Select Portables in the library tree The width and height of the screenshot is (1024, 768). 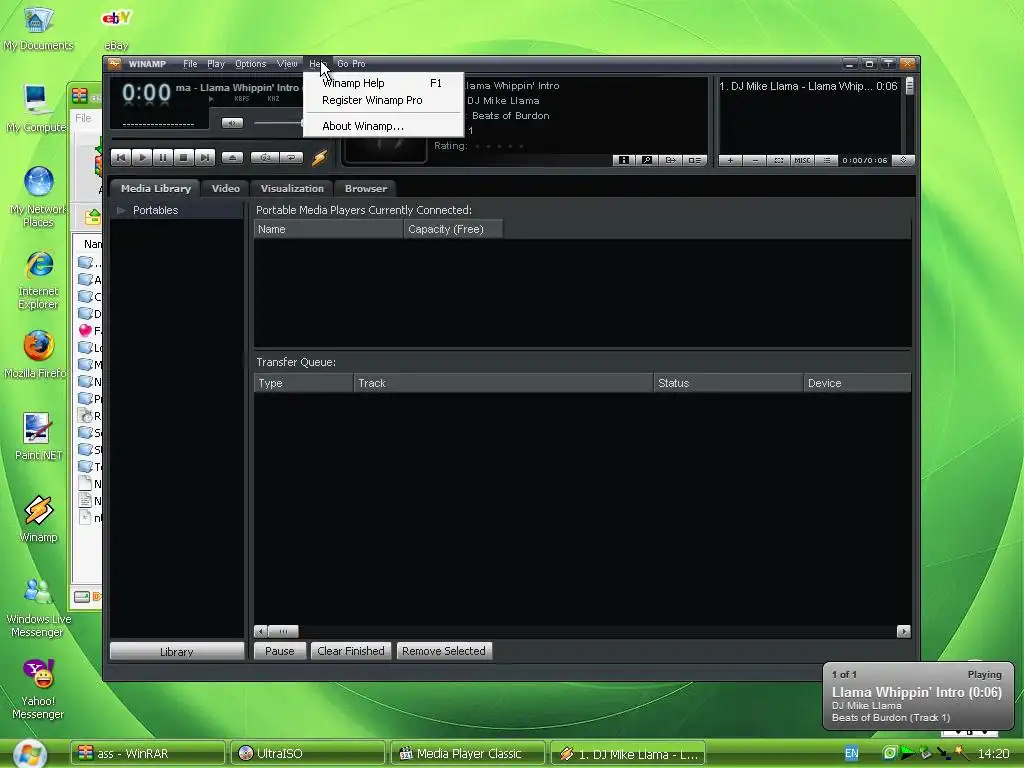155,210
